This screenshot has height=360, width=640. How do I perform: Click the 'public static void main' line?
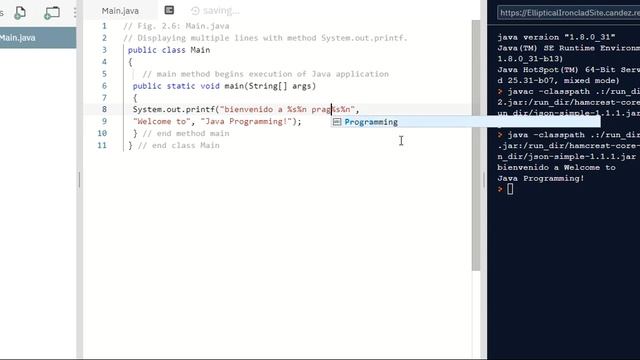point(224,86)
